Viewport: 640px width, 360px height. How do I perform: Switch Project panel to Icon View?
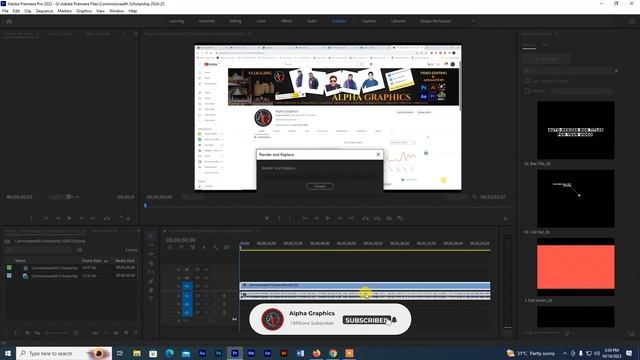coord(27,333)
